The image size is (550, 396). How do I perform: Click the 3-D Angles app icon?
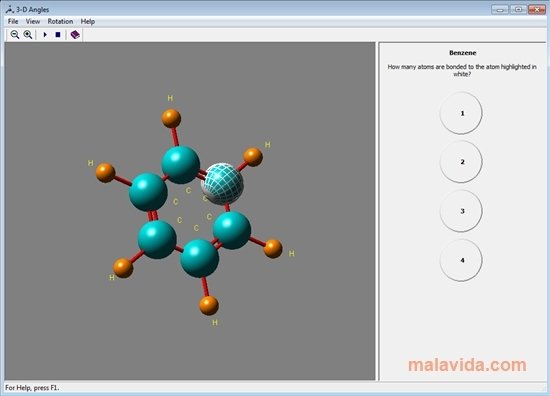point(10,9)
